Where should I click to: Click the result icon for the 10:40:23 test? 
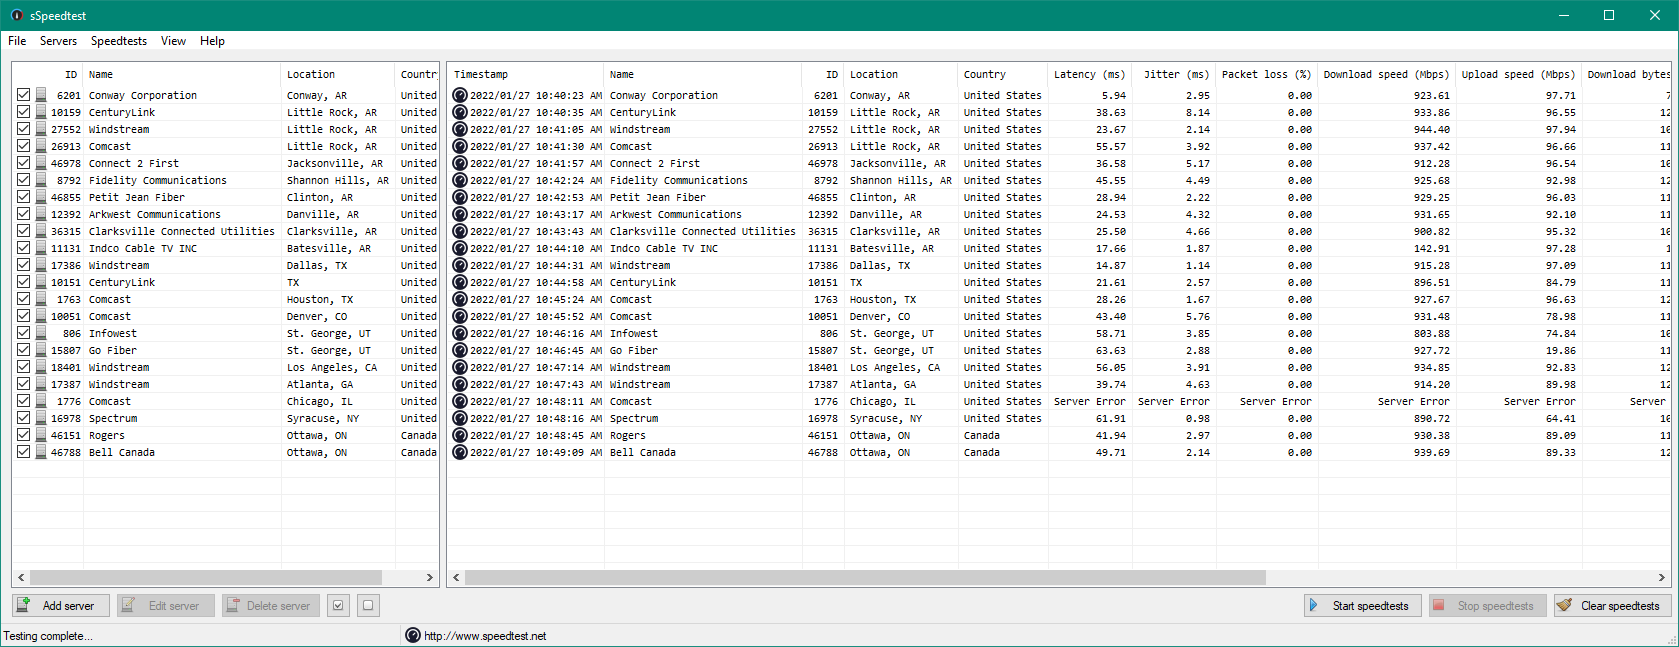(x=460, y=95)
